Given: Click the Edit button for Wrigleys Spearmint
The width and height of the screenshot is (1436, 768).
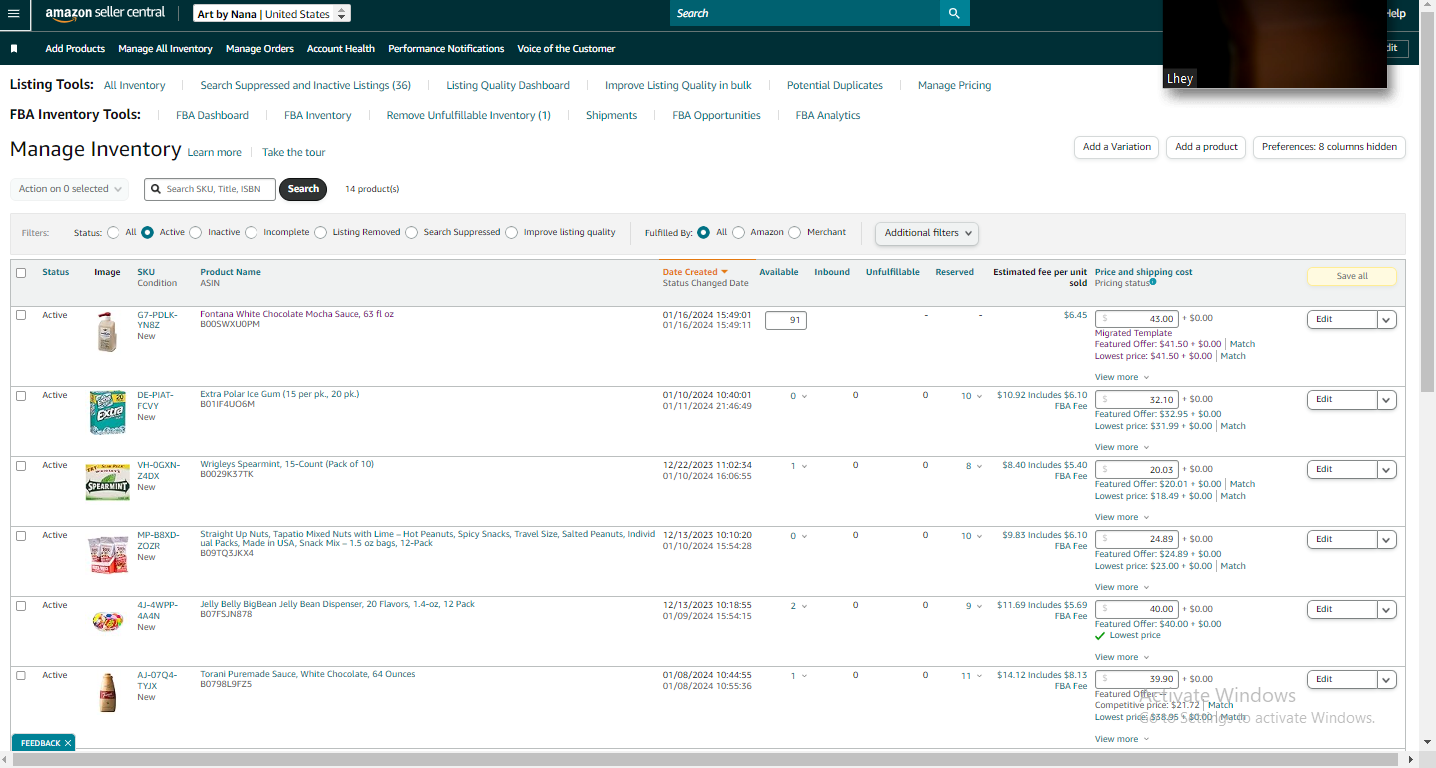Looking at the screenshot, I should coord(1342,470).
